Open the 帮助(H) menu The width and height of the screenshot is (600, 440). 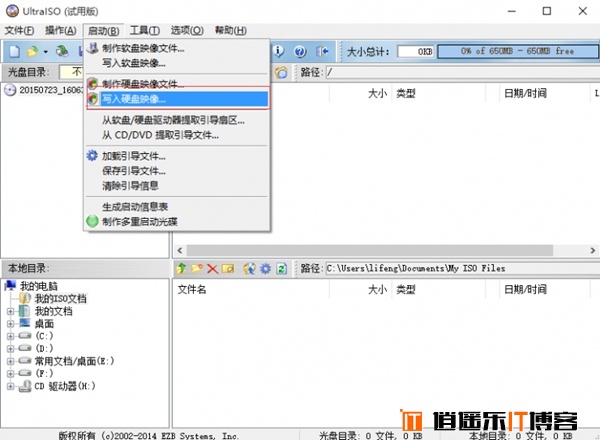230,31
